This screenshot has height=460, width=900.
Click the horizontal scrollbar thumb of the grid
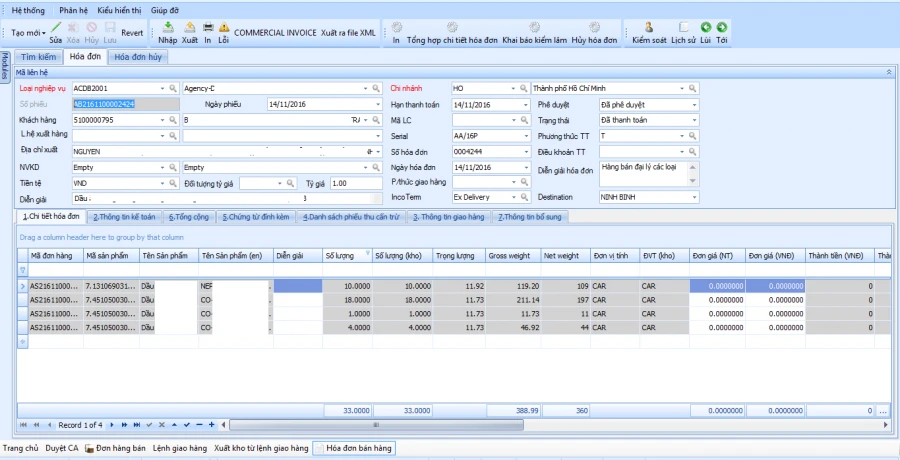tap(376, 425)
